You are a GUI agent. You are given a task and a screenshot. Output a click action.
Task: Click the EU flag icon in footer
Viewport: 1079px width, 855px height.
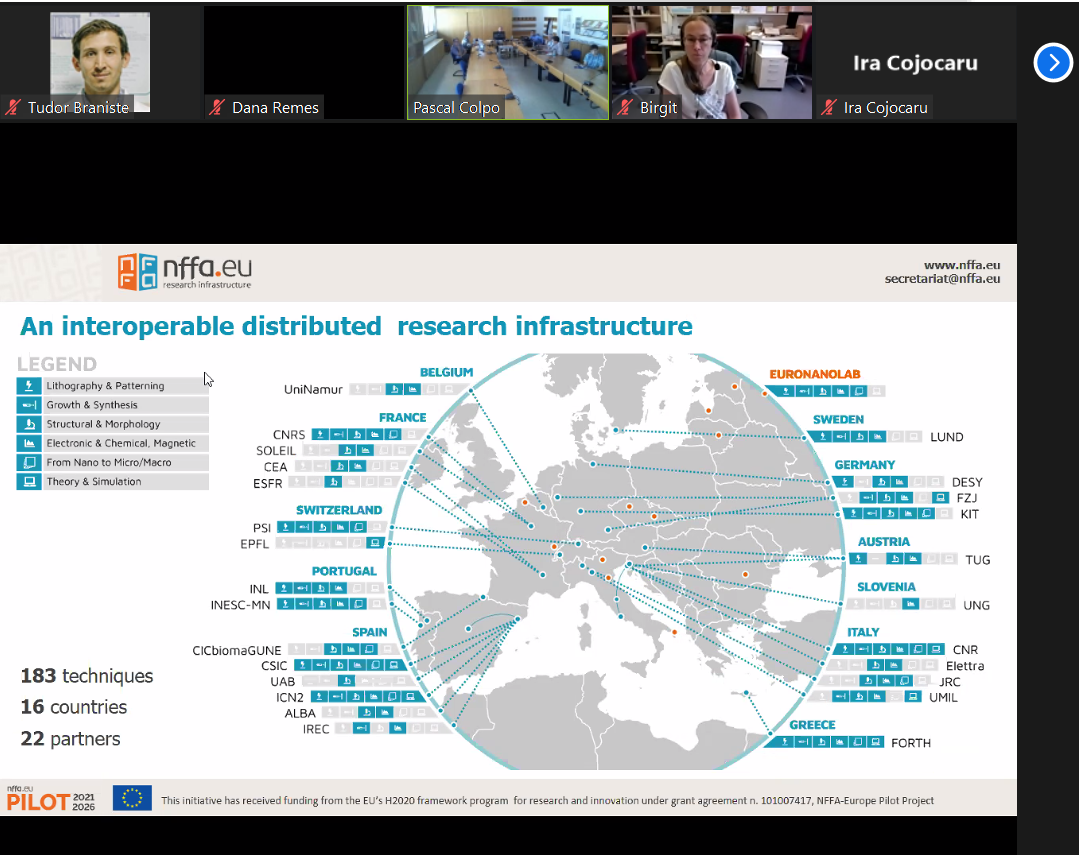(132, 798)
